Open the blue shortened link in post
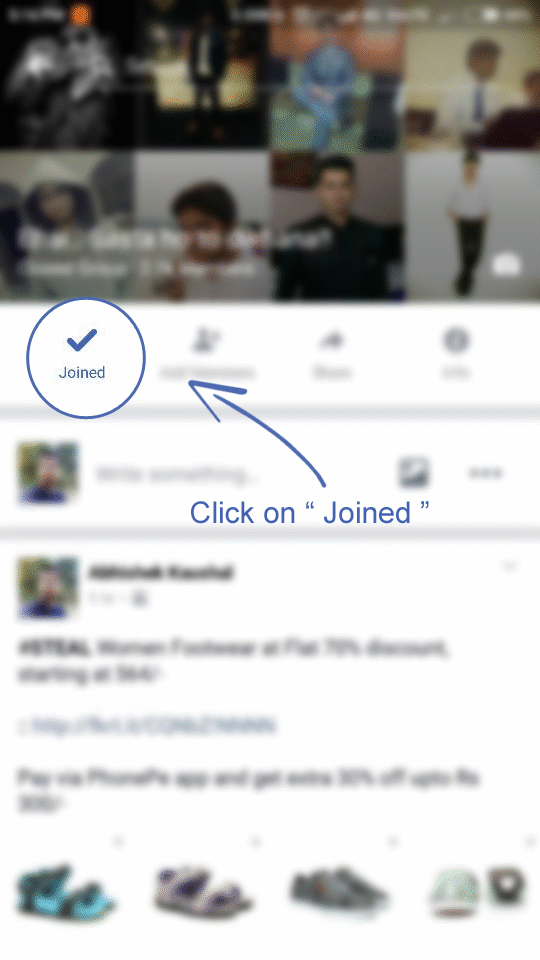The width and height of the screenshot is (540, 960). pyautogui.click(x=147, y=726)
